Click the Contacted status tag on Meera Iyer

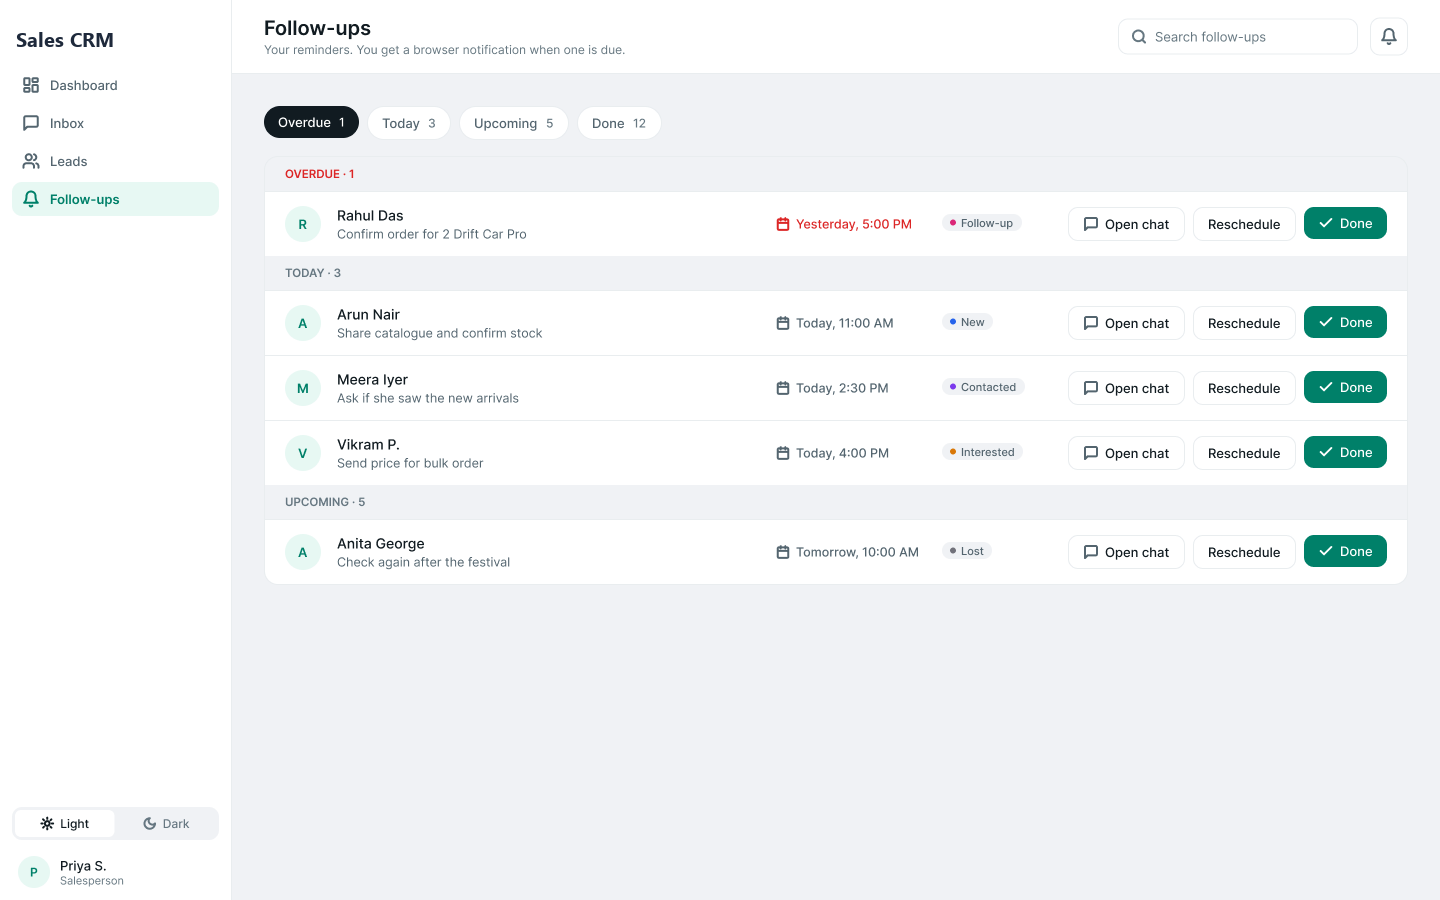pos(983,387)
